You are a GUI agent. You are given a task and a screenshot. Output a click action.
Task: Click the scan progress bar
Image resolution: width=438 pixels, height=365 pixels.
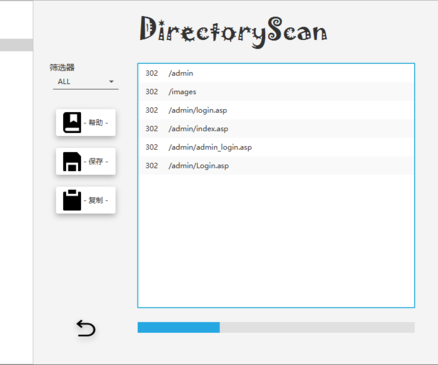276,327
